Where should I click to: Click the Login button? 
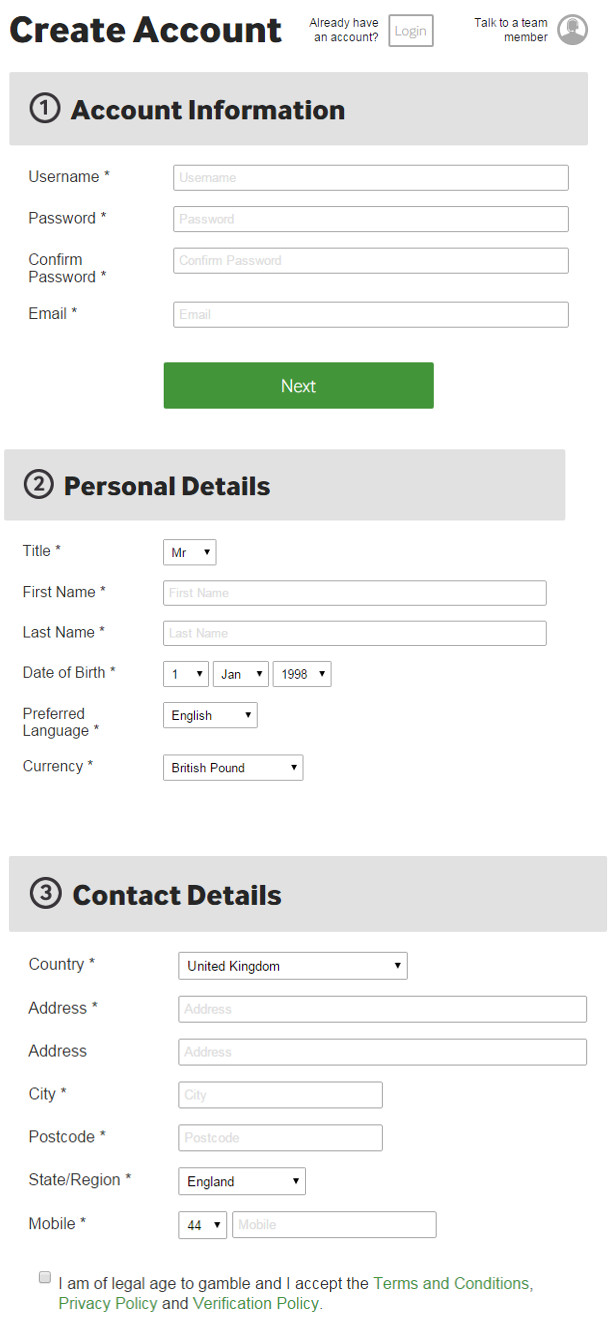[411, 31]
